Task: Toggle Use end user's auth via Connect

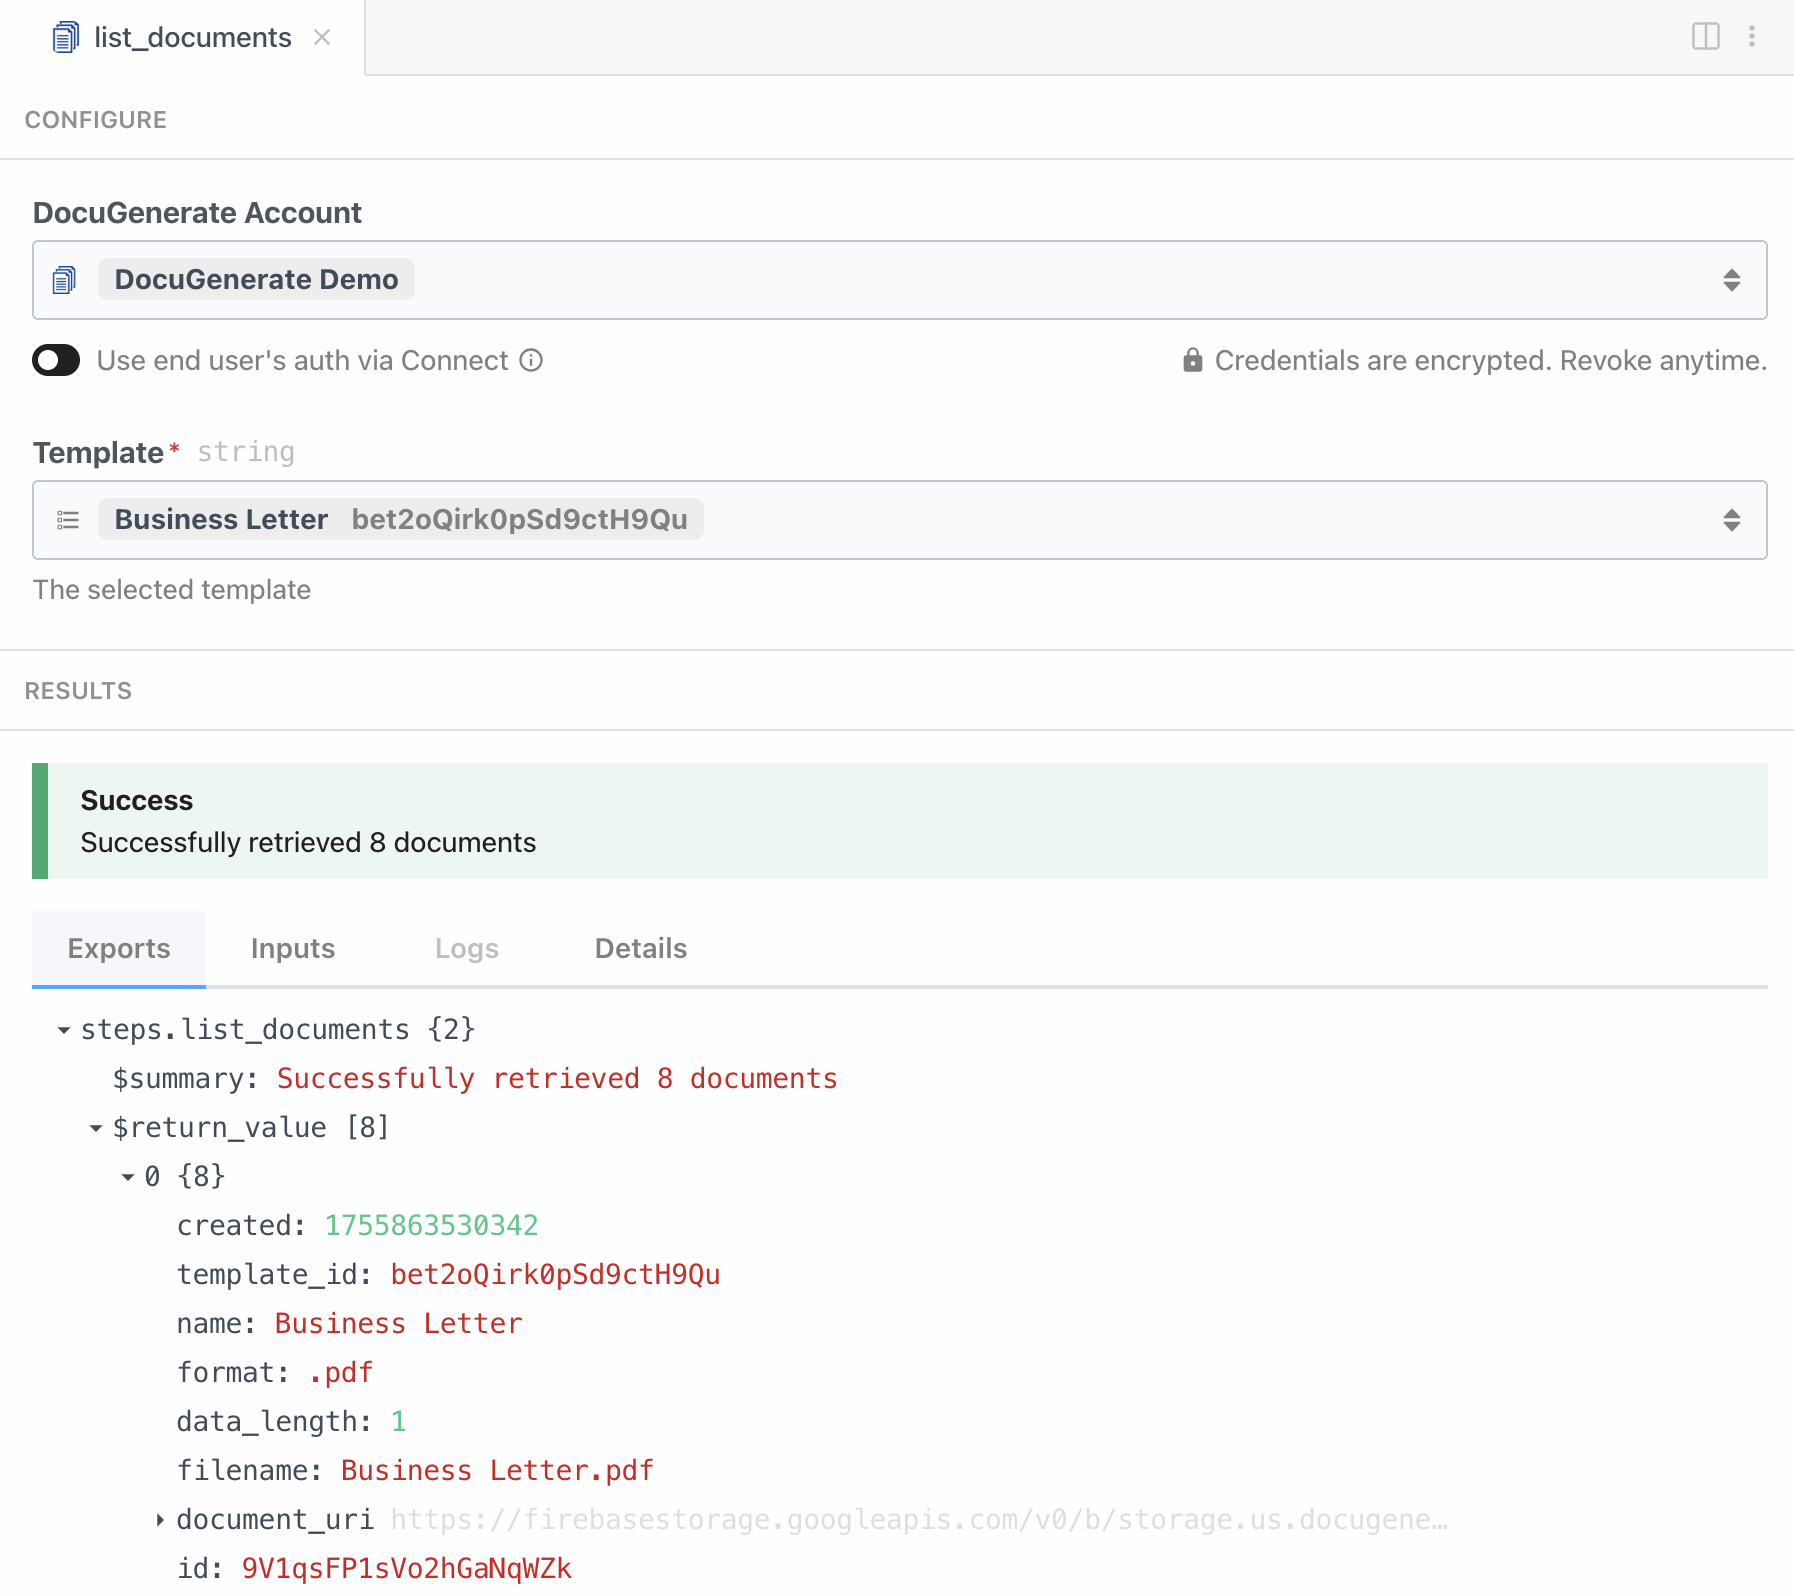Action: (56, 360)
